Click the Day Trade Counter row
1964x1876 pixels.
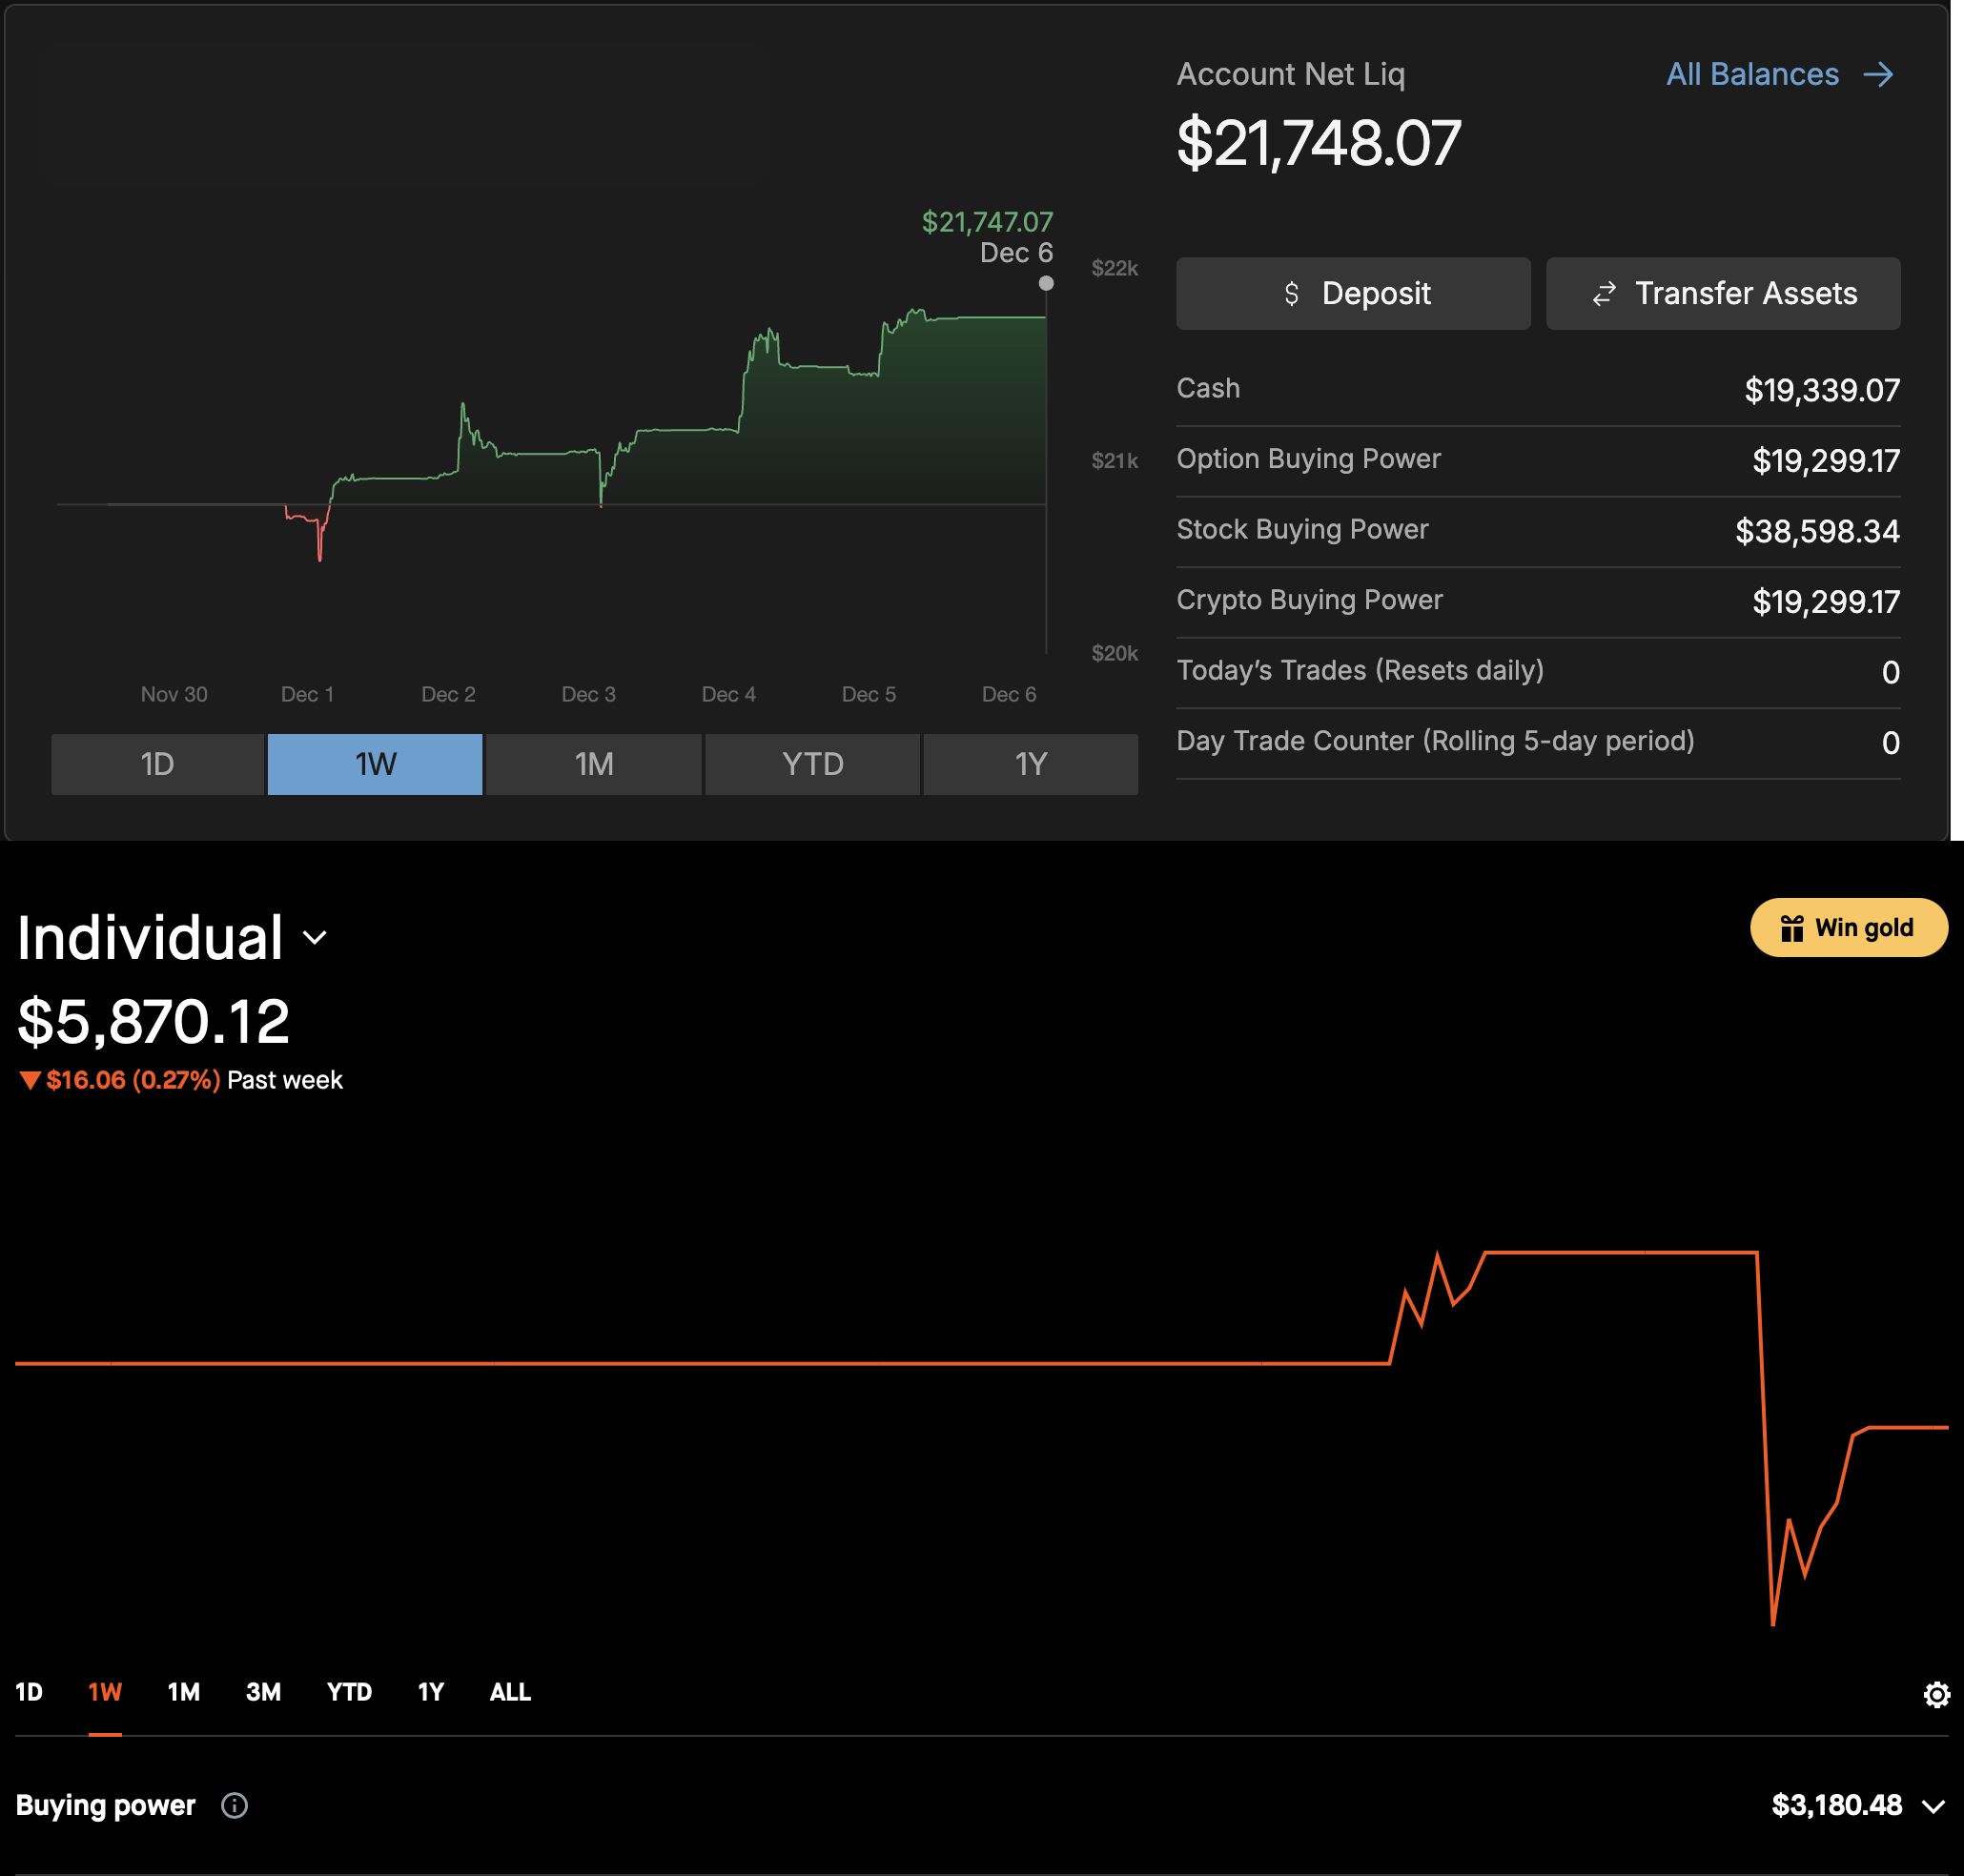click(1537, 742)
